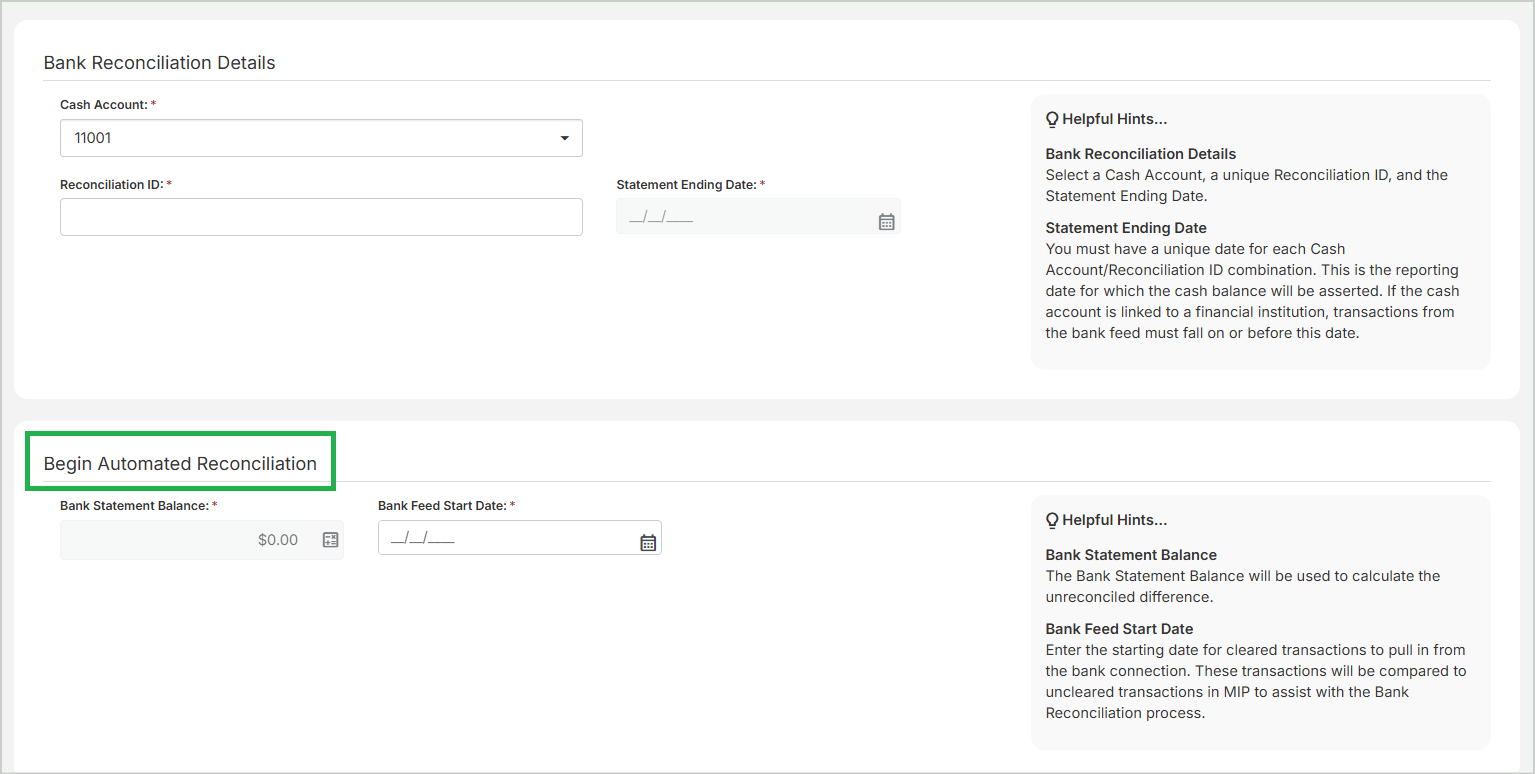Click the Bank Feed Start Date field label

click(442, 506)
